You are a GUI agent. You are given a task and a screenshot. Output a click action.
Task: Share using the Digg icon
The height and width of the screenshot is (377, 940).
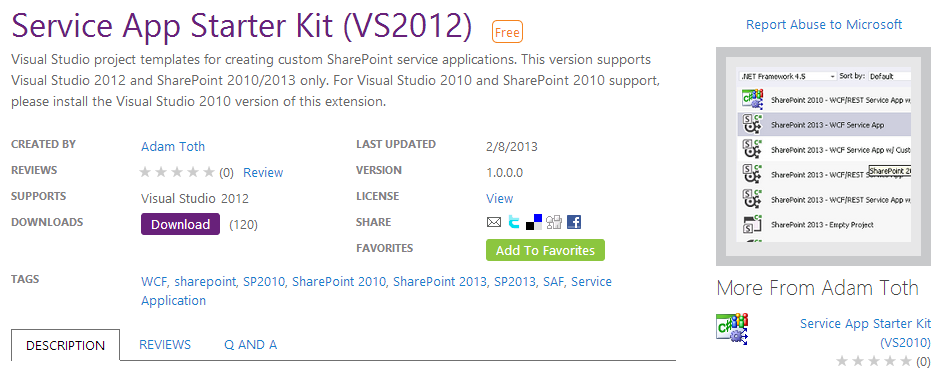[x=554, y=222]
